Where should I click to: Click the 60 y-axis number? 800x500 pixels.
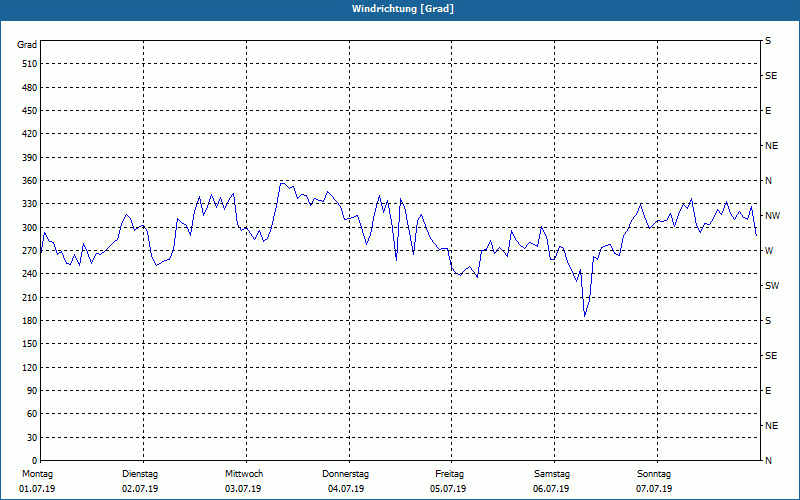[32, 414]
